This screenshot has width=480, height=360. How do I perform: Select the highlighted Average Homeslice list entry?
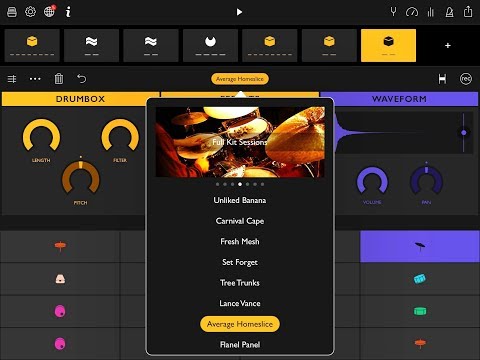pos(240,324)
